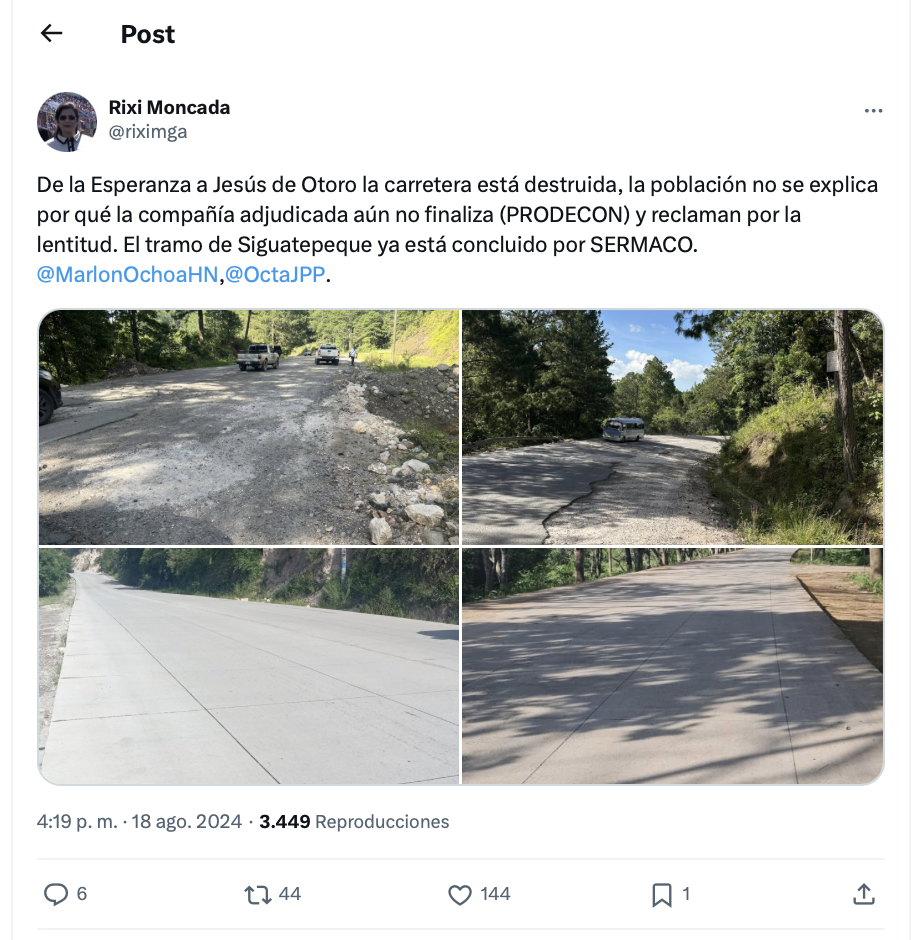The width and height of the screenshot is (922, 940).
Task: Repost using the retweet arrows icon
Action: (x=257, y=894)
